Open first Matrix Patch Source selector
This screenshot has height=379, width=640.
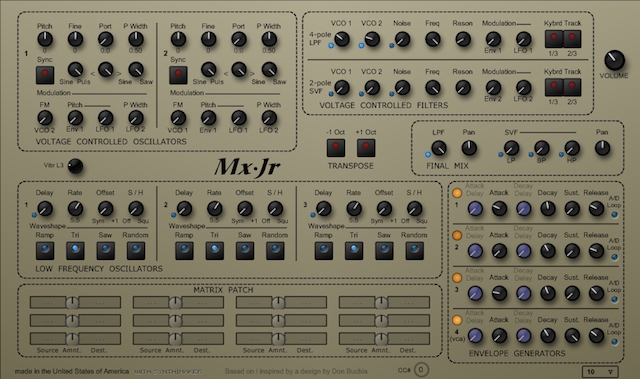click(48, 303)
